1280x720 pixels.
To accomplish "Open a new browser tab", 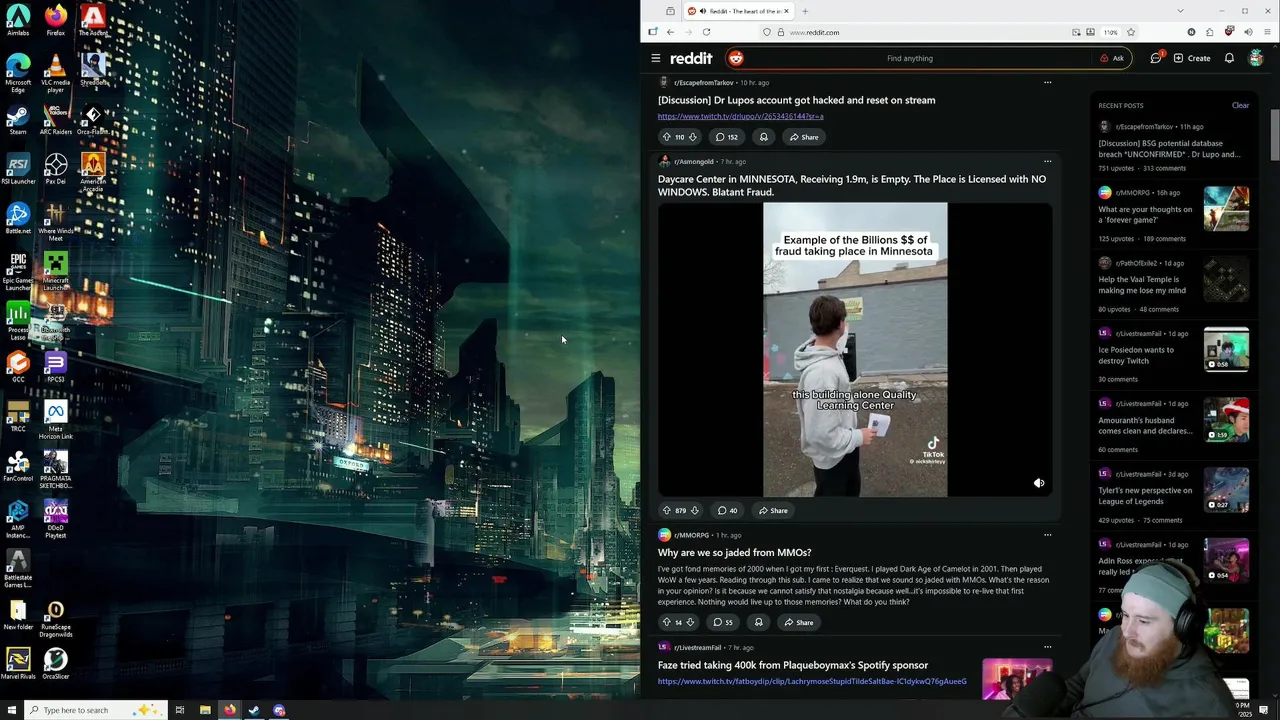I will coord(804,11).
